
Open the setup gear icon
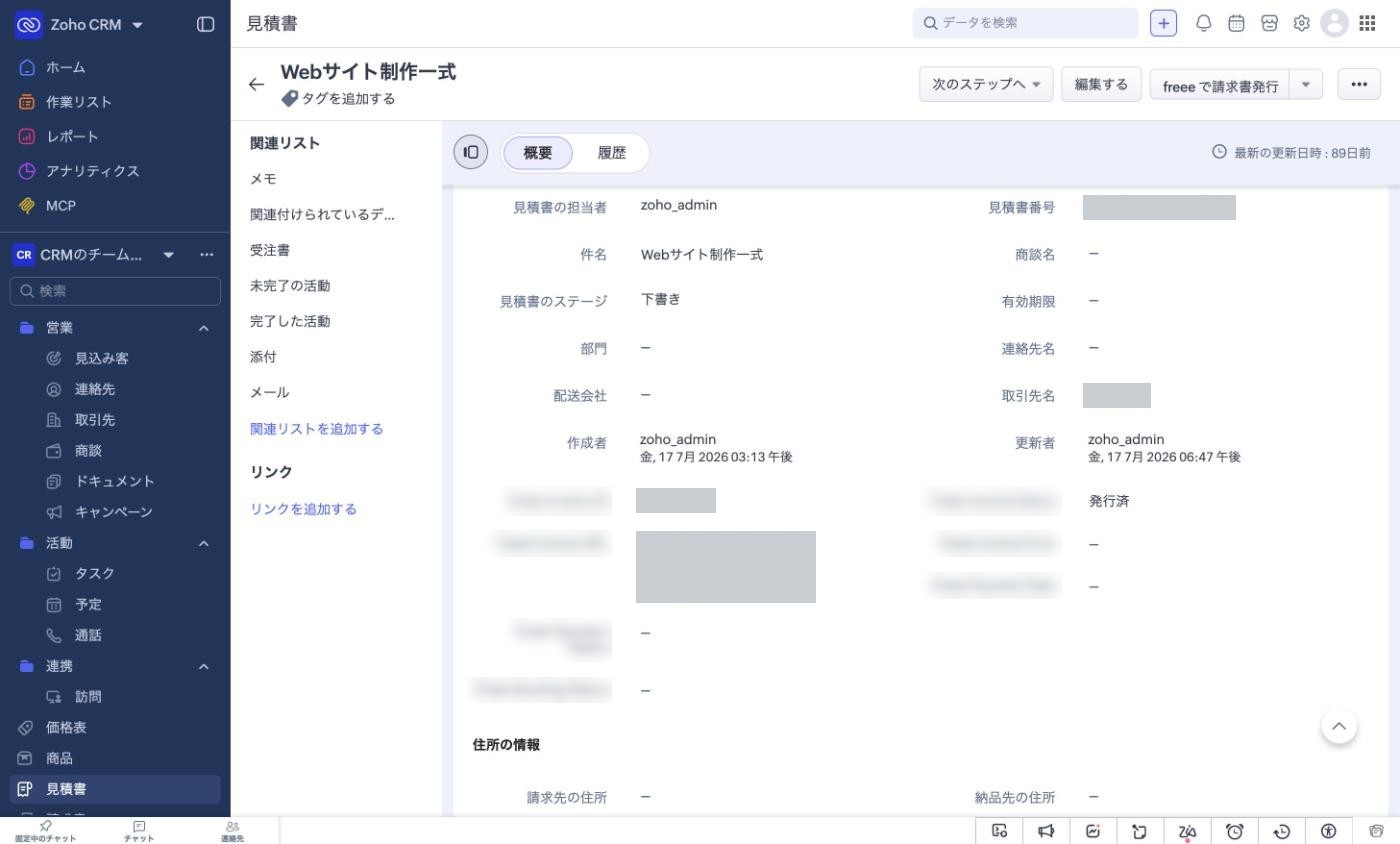pos(1301,23)
